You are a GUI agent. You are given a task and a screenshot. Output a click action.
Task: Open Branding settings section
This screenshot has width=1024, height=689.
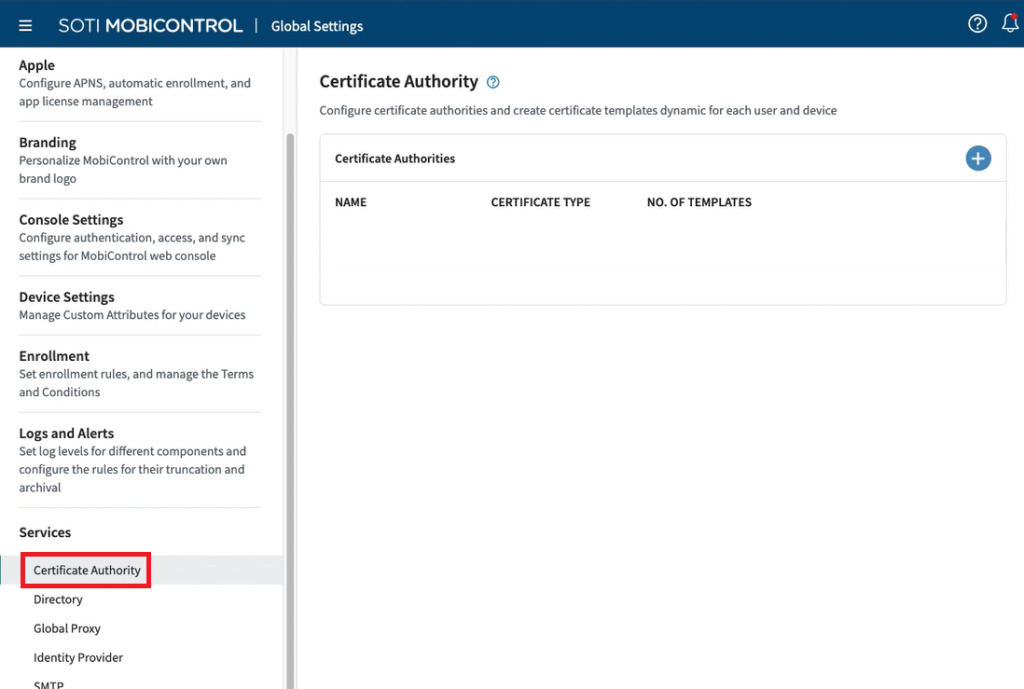pos(47,143)
